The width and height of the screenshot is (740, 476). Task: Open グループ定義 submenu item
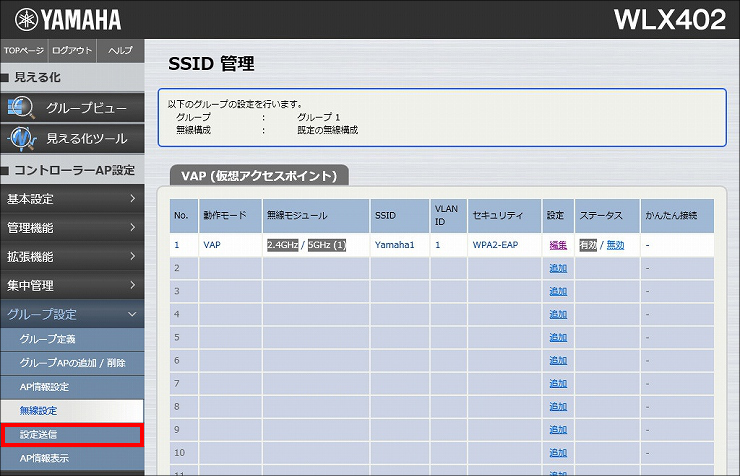click(x=72, y=339)
